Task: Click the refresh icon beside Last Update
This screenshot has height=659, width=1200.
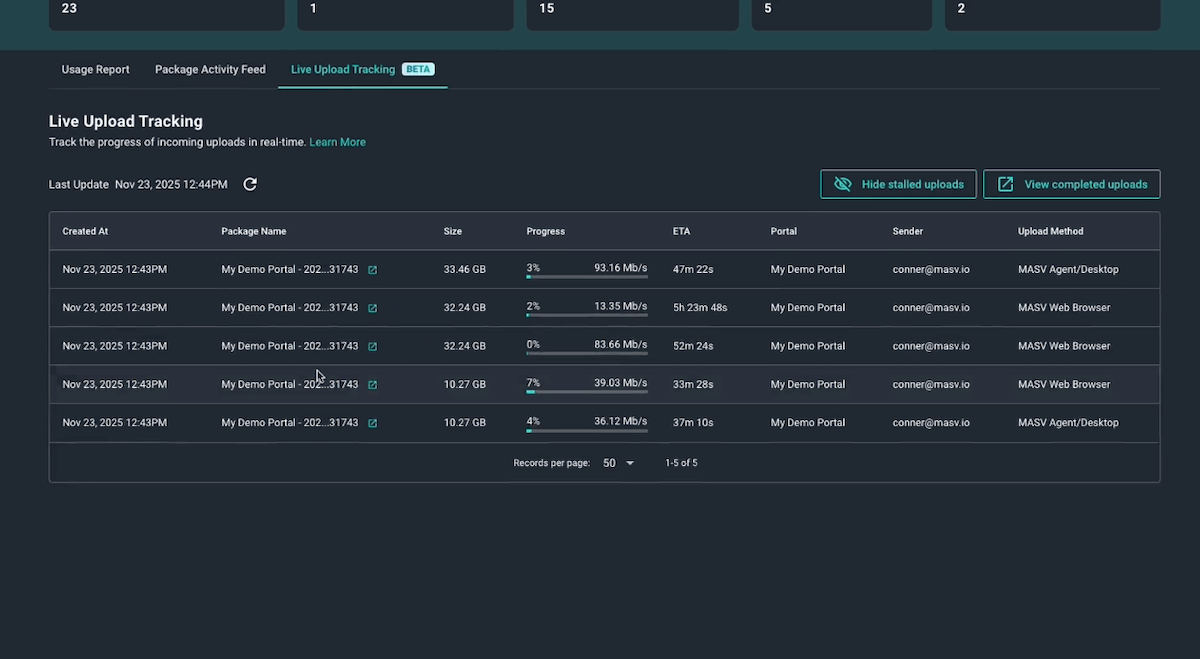Action: coord(250,184)
